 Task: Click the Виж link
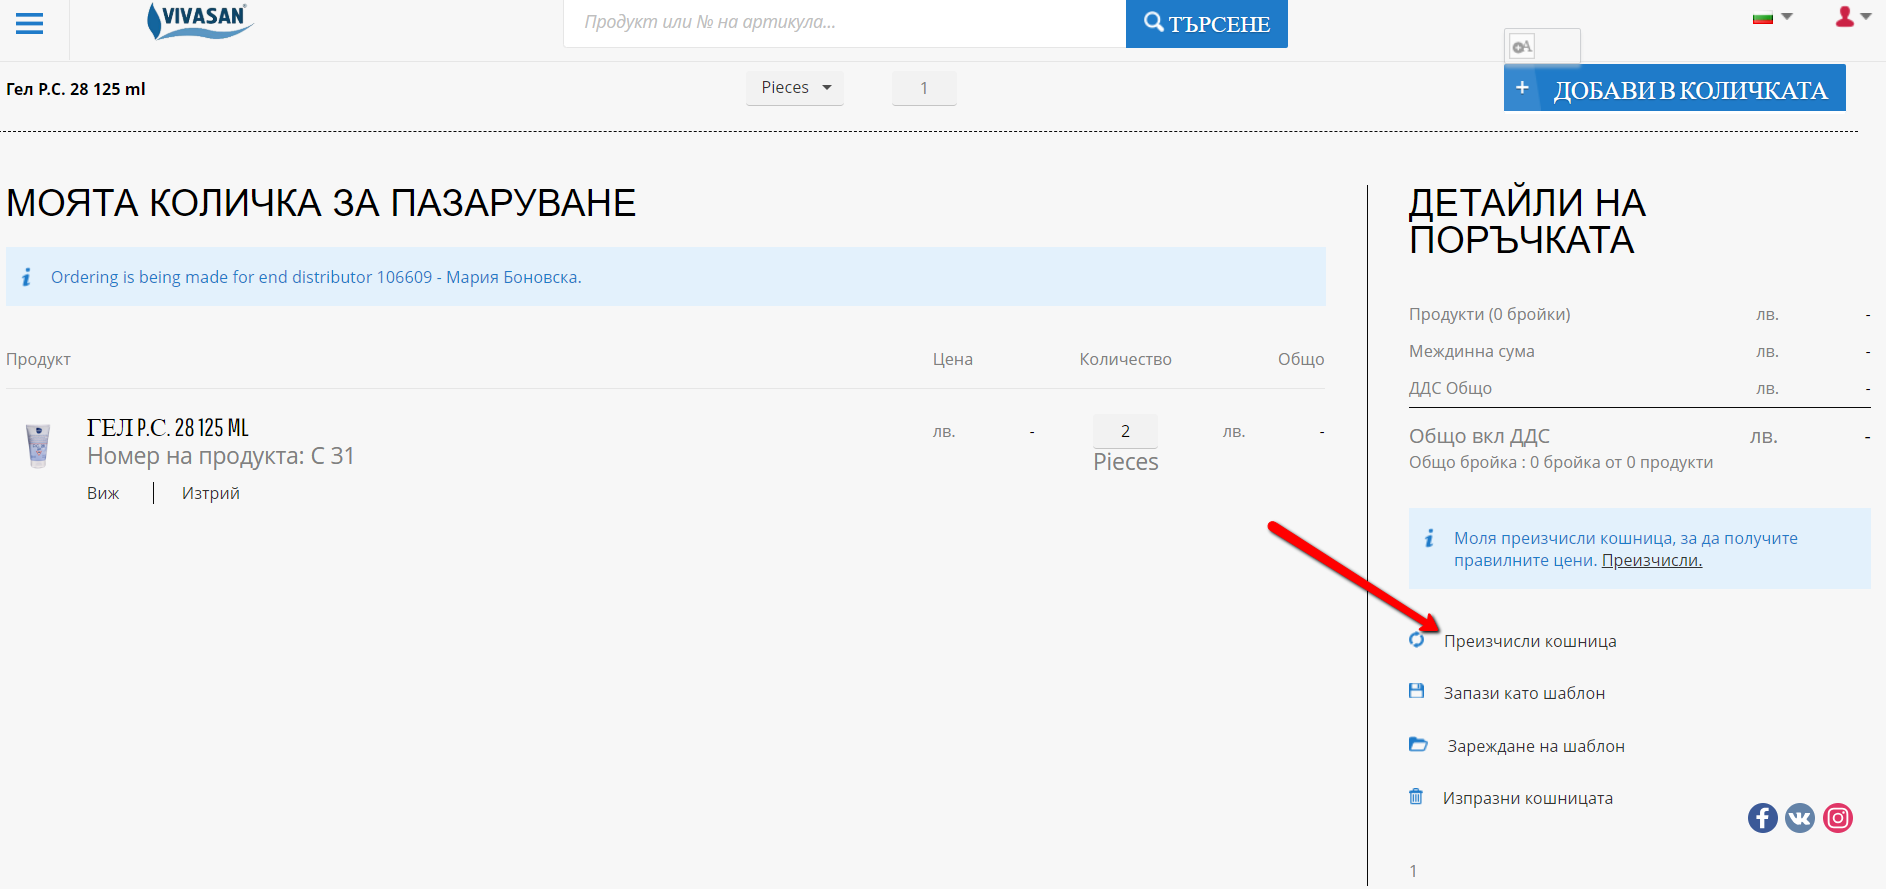(103, 493)
